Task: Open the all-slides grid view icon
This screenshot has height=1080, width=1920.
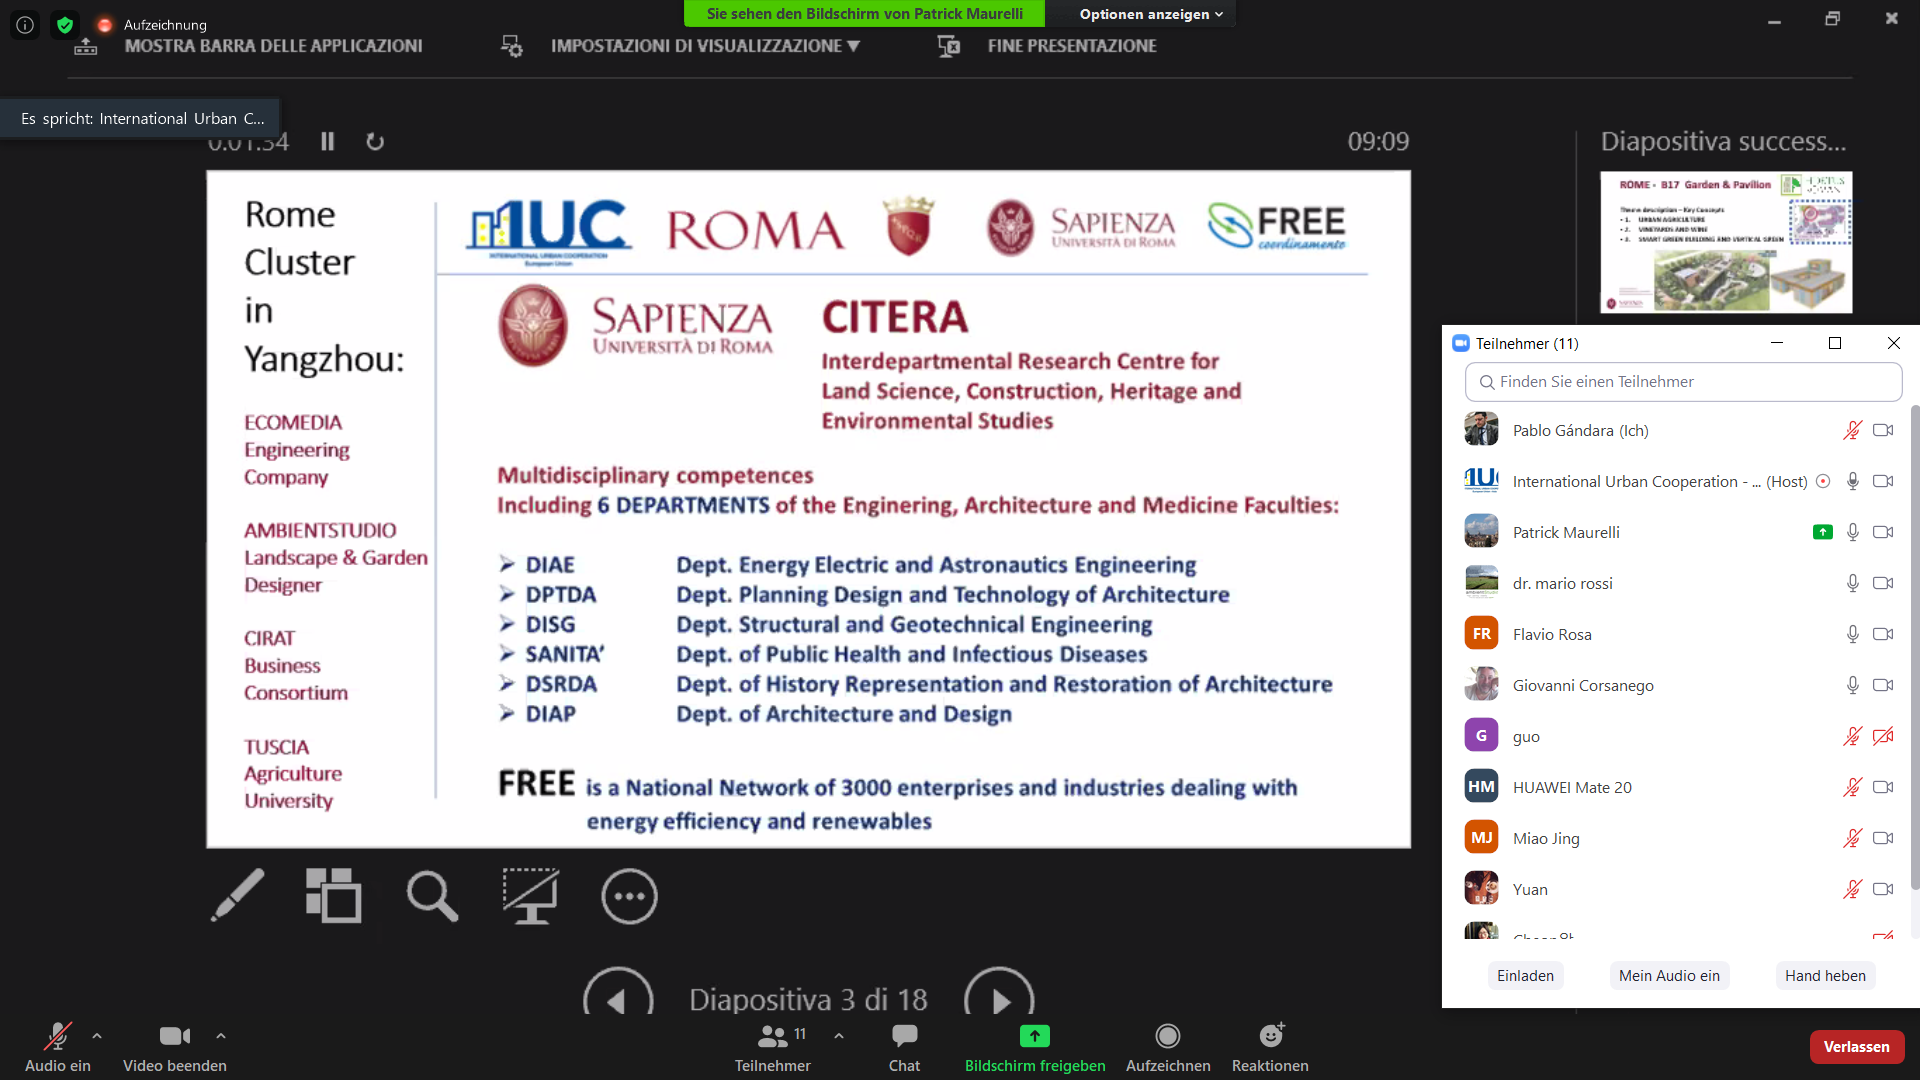Action: 333,895
